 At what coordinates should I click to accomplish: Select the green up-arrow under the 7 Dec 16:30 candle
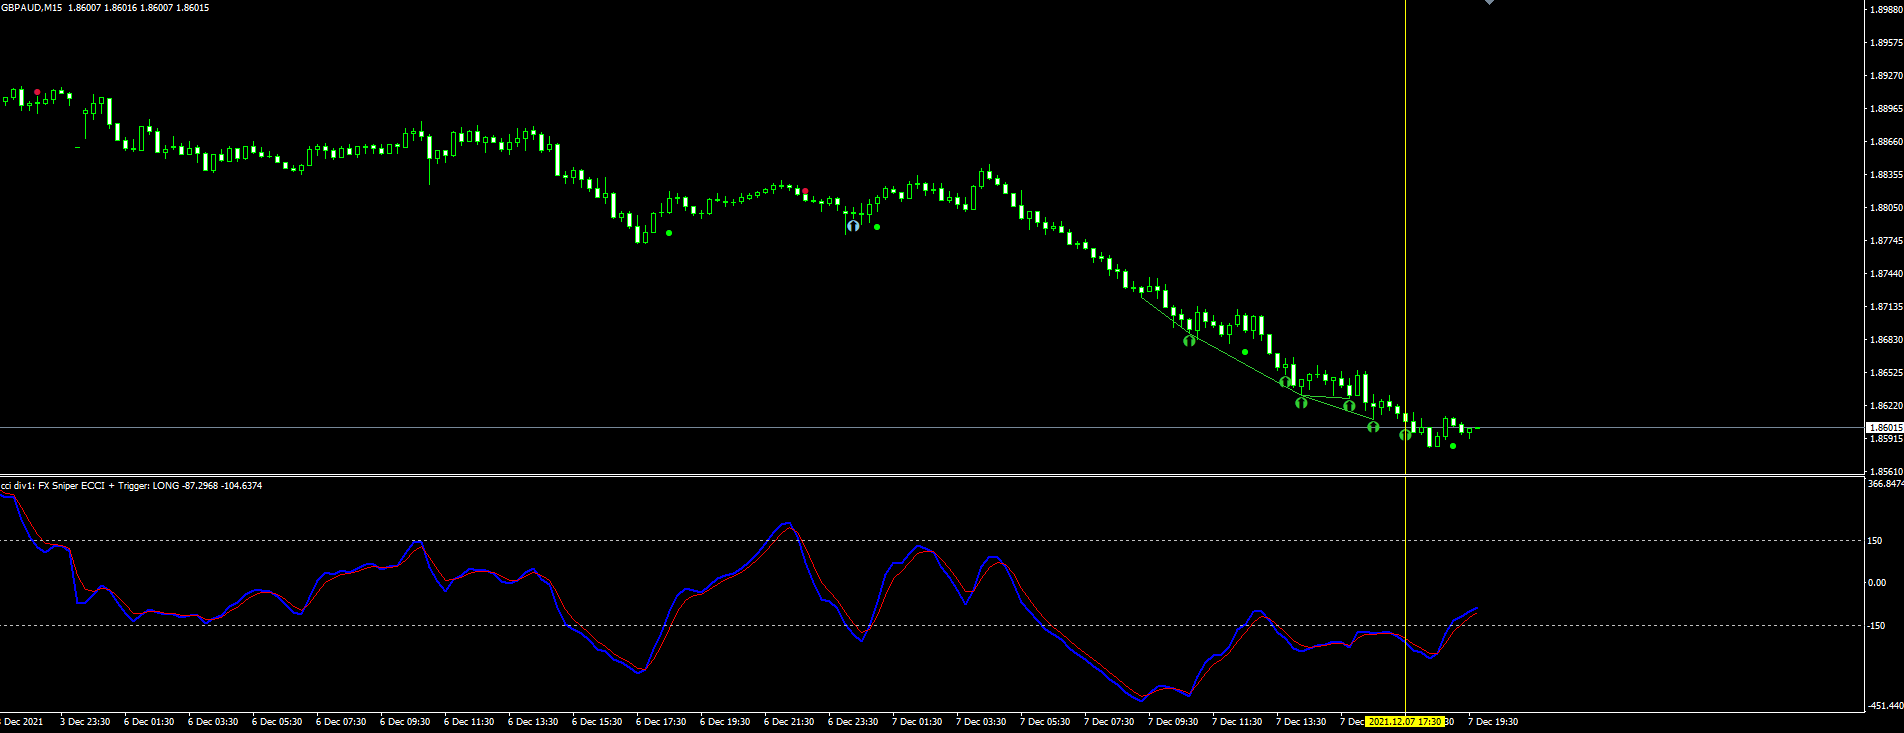pyautogui.click(x=1373, y=427)
